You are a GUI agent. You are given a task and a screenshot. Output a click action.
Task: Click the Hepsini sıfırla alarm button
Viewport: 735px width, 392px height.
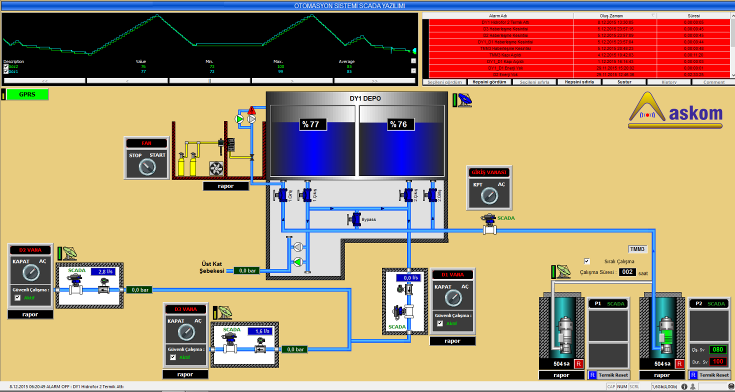point(579,82)
